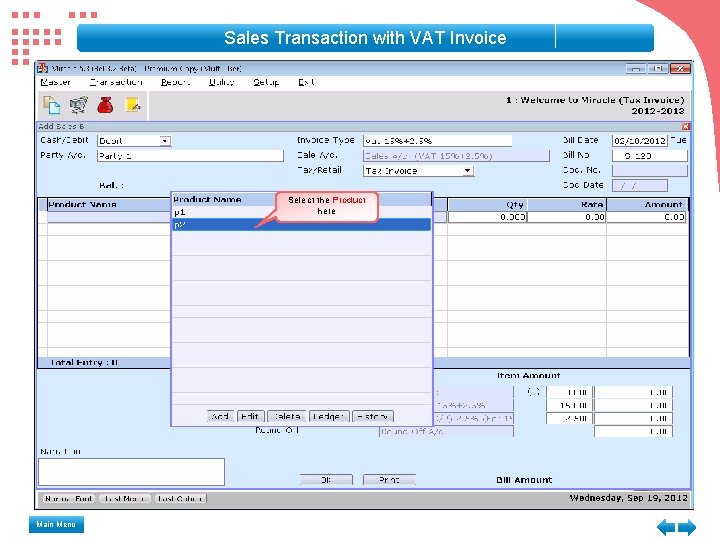Viewport: 720px width, 540px height.
Task: Select highlighted product p2 in the list
Action: [x=301, y=225]
